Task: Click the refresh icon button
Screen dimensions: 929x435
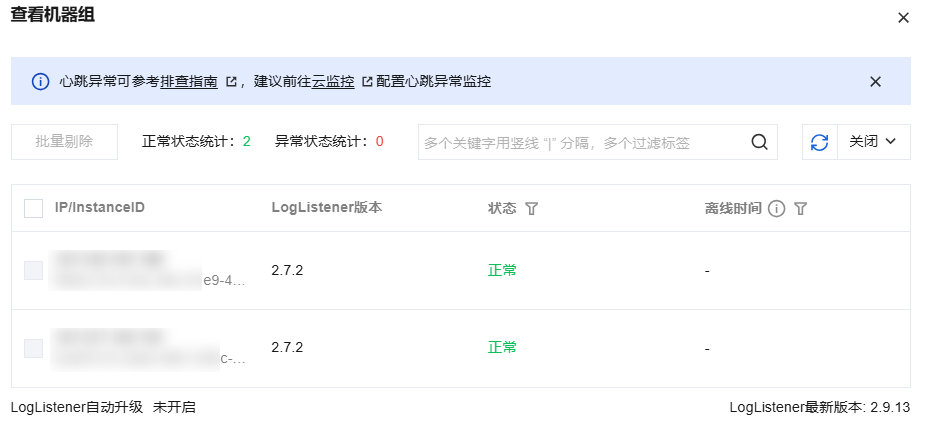Action: (x=819, y=142)
